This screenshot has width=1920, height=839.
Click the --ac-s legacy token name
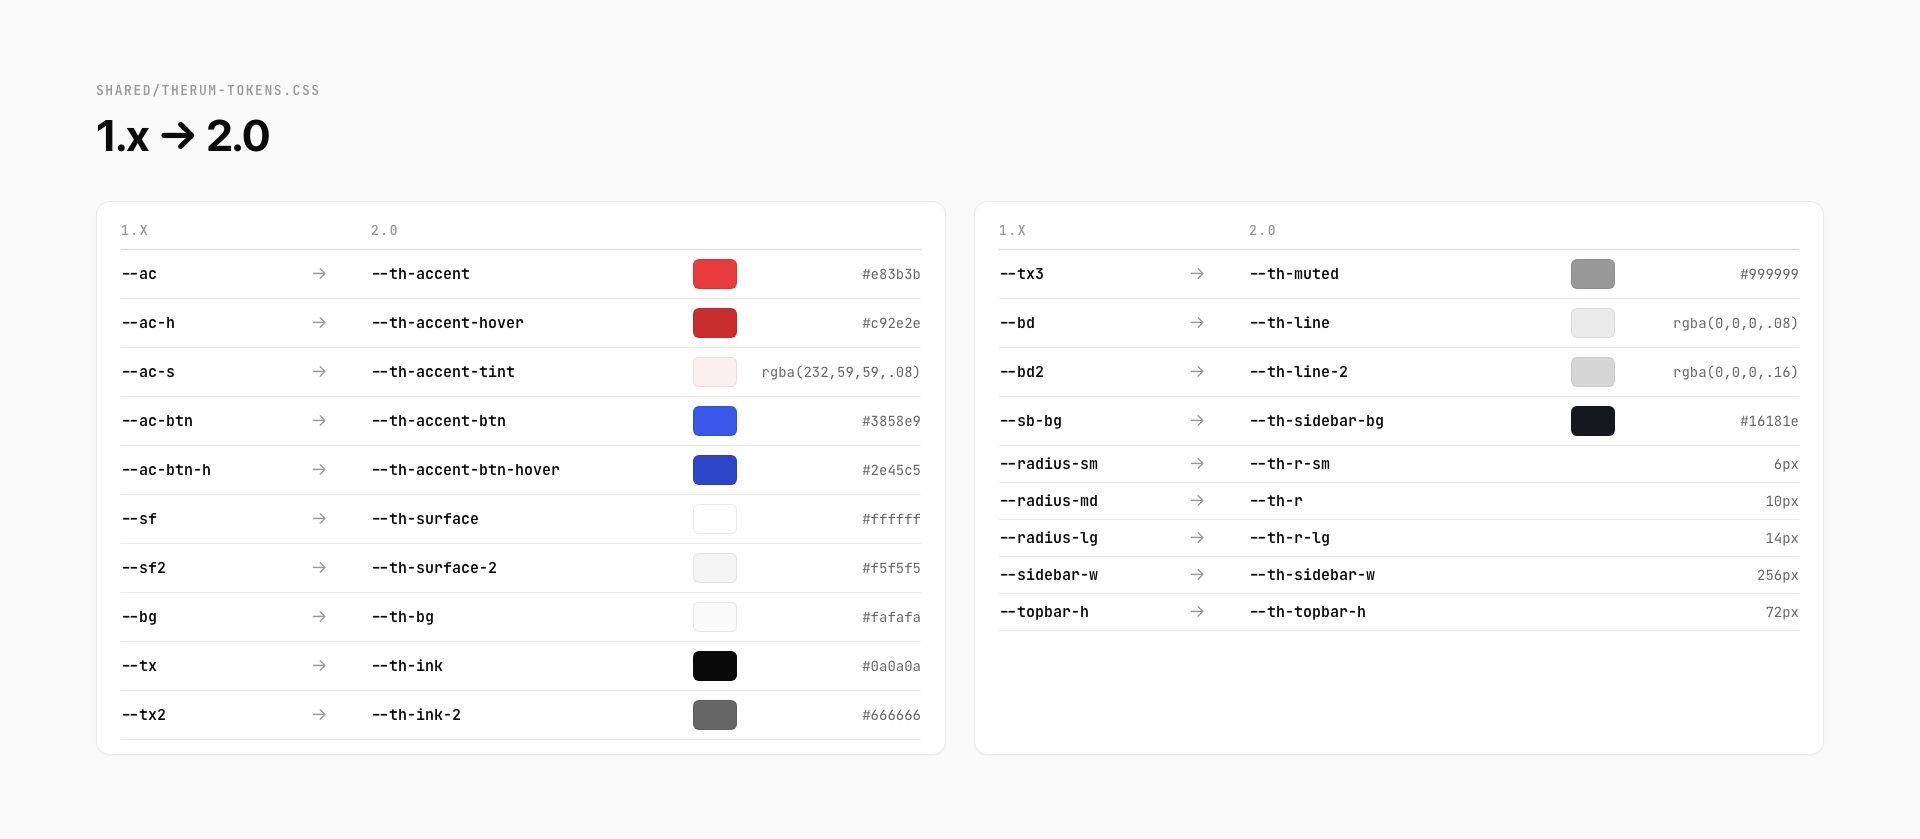[148, 372]
